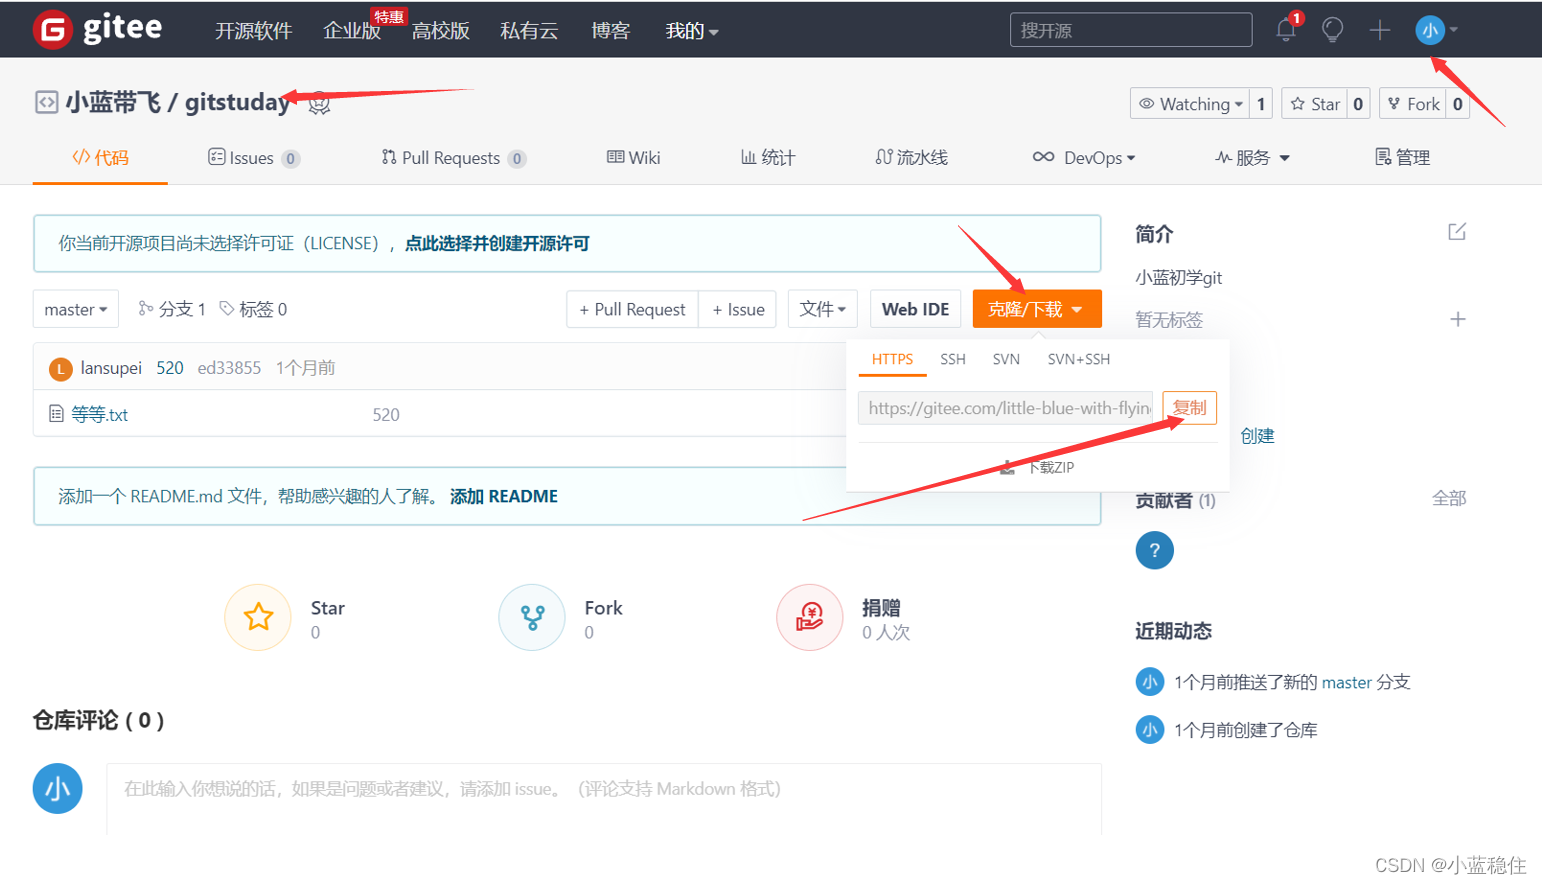Open the 流水线 tab
Image resolution: width=1542 pixels, height=884 pixels.
coord(911,158)
